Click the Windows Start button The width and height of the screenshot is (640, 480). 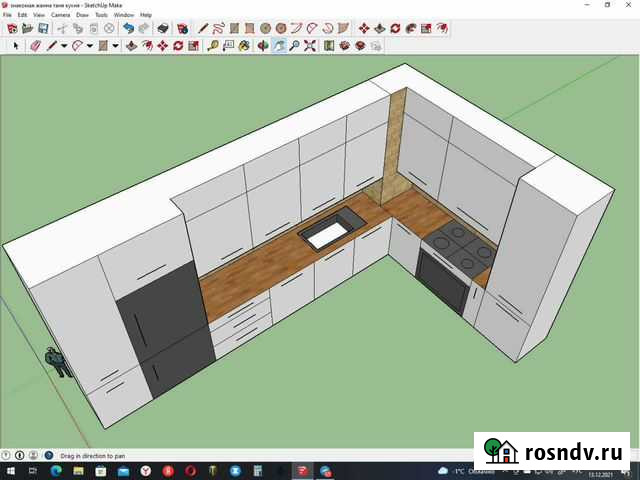[9, 470]
